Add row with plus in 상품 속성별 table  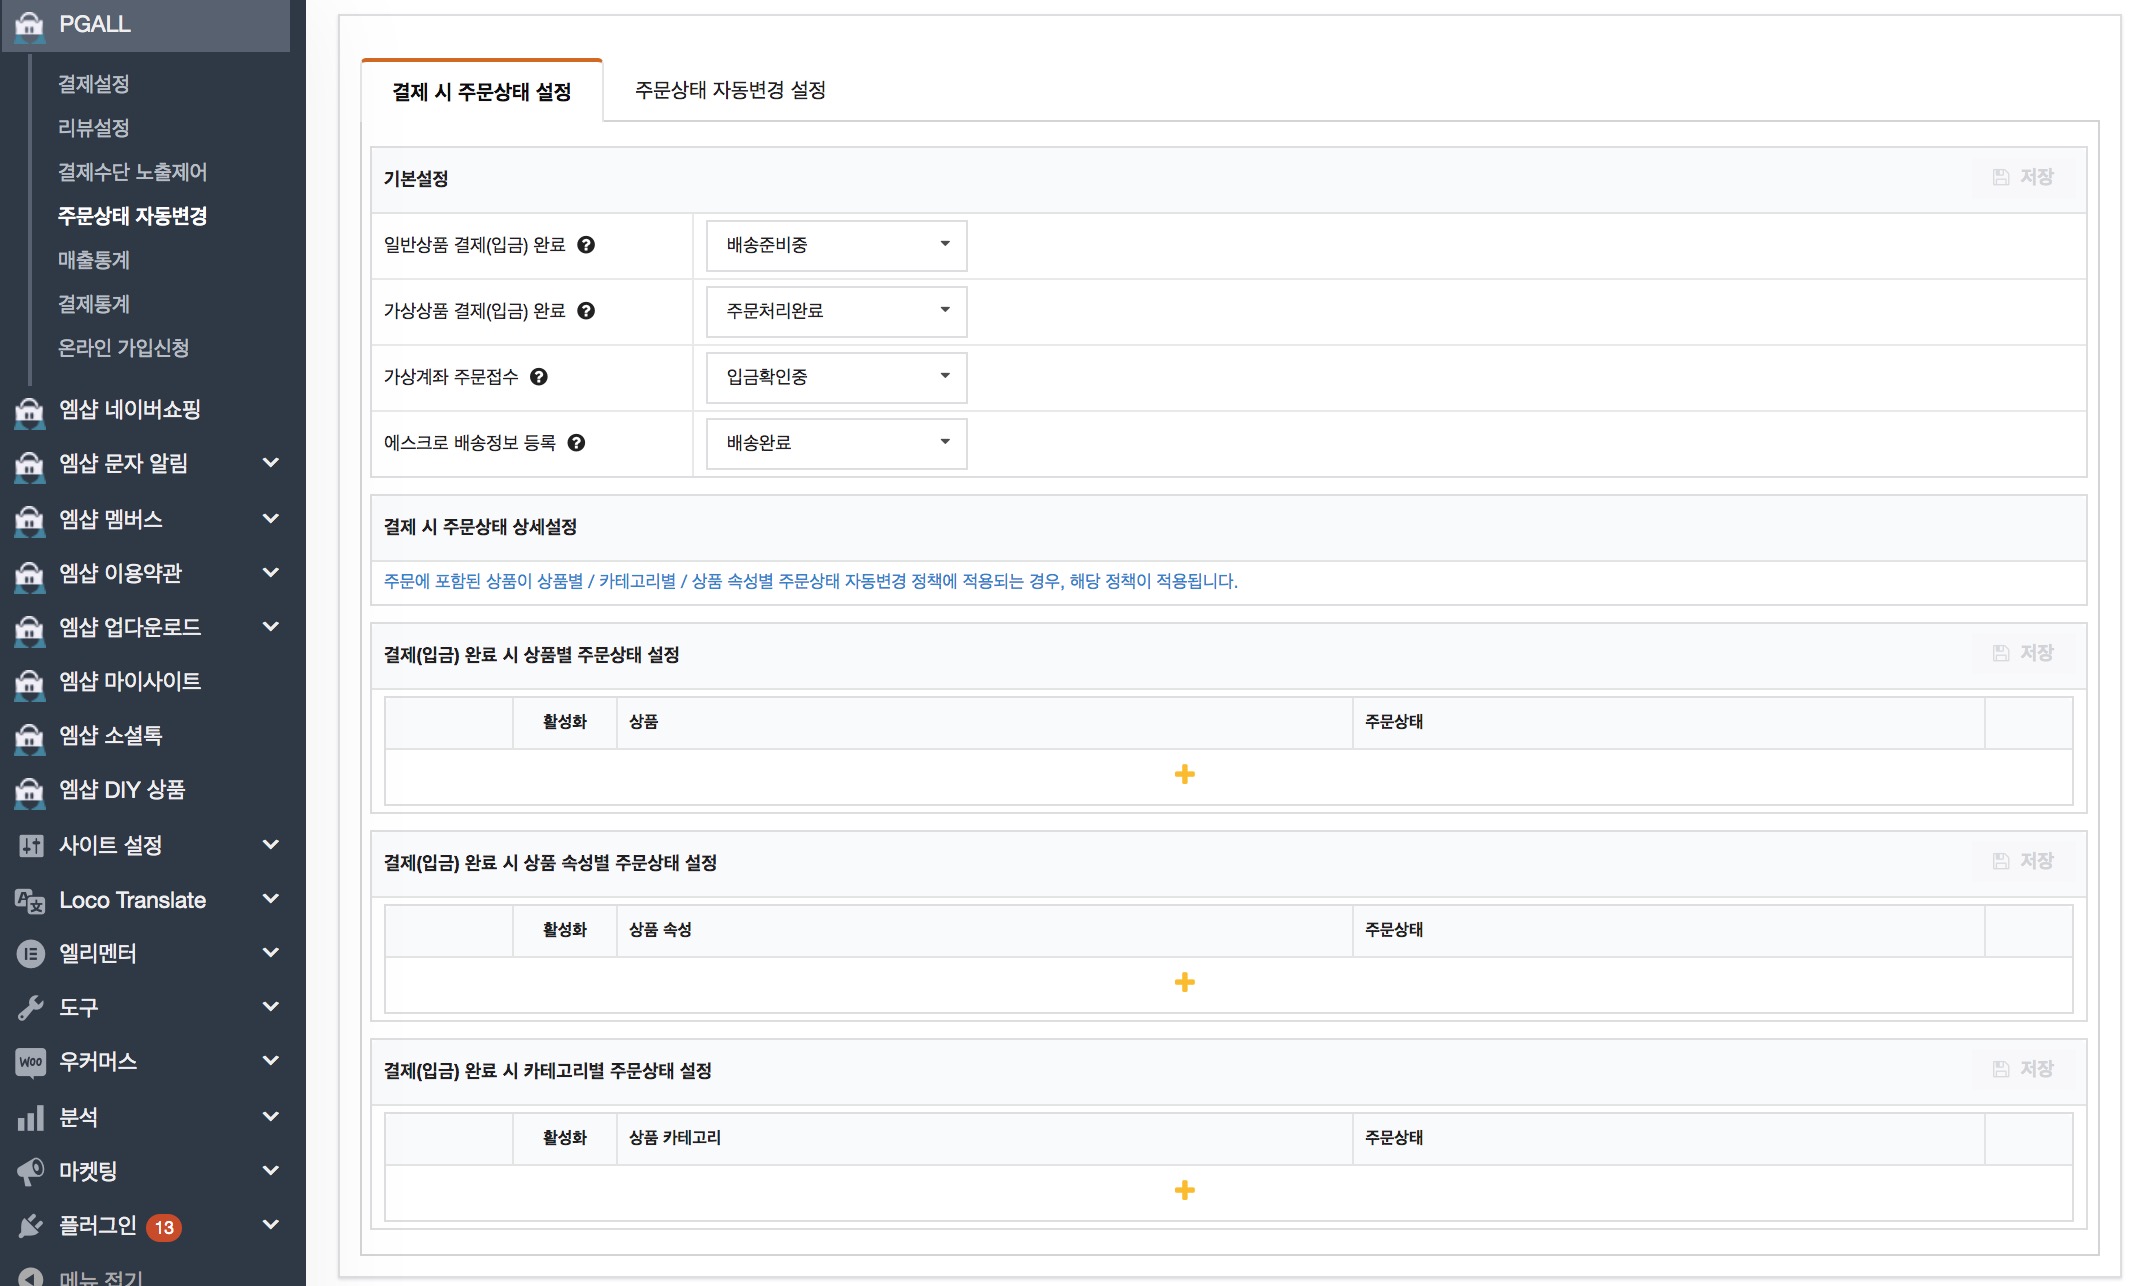pos(1184,982)
